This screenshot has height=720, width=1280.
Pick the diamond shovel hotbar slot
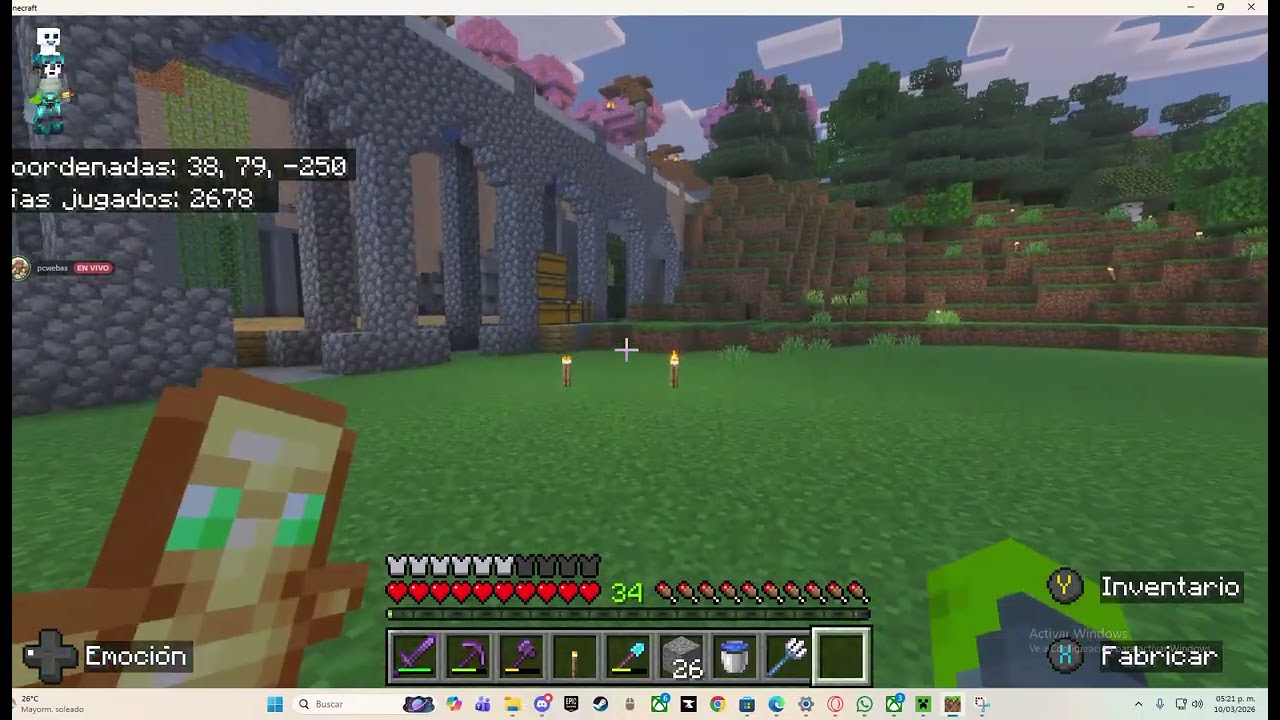pyautogui.click(x=628, y=656)
